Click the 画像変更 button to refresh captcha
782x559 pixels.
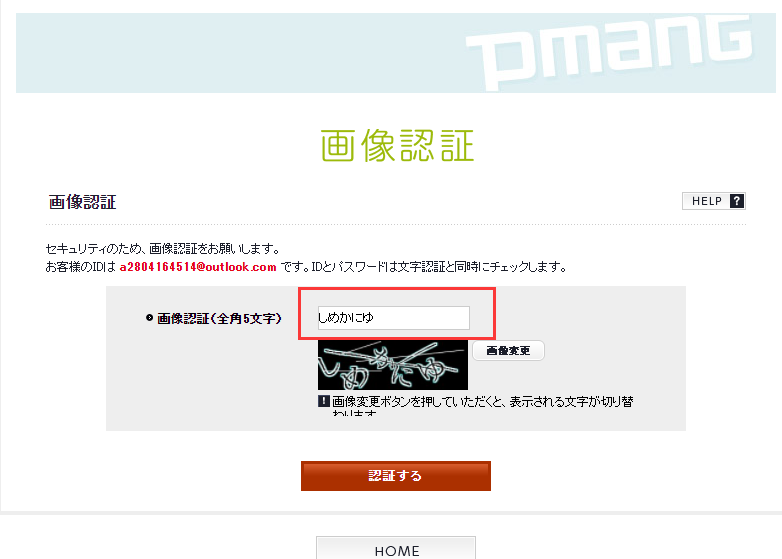click(508, 351)
